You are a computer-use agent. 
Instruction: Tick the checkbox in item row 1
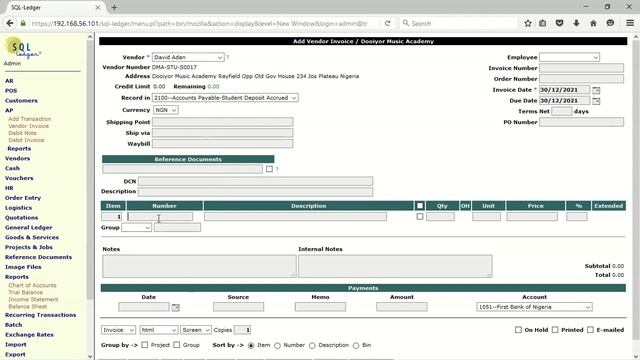420,216
